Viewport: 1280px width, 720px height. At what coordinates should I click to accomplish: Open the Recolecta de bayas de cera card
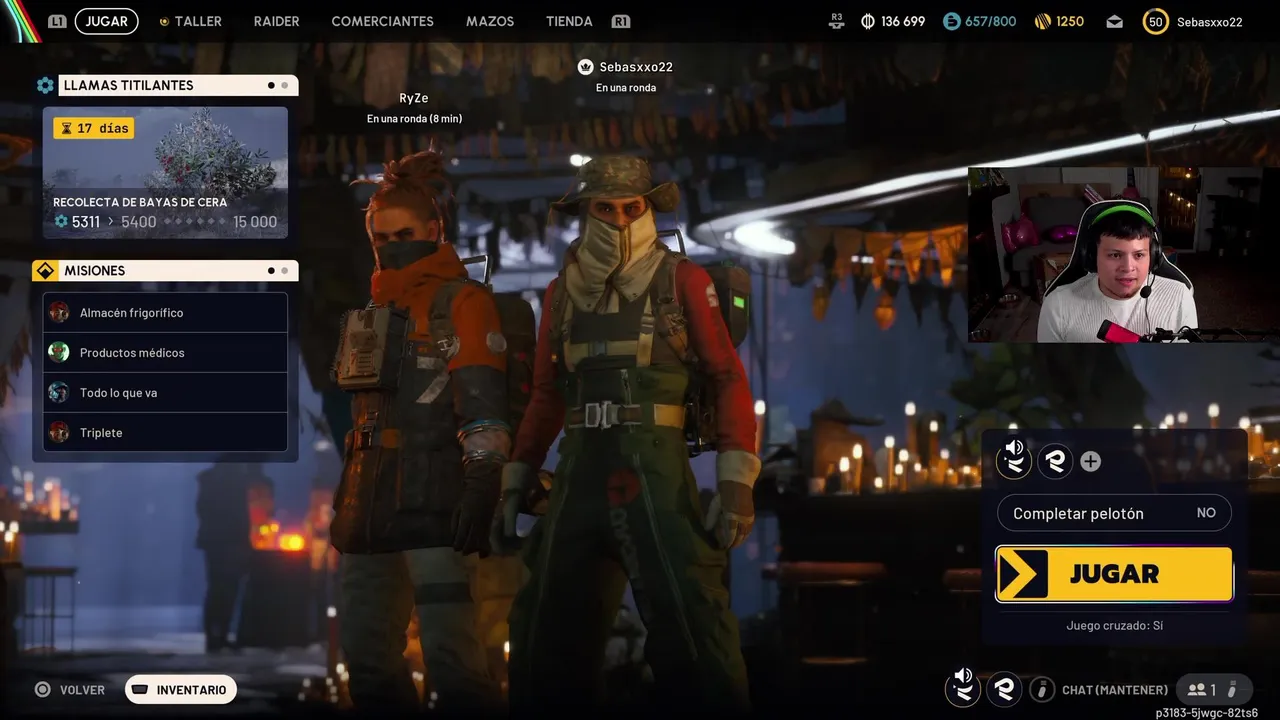point(165,173)
